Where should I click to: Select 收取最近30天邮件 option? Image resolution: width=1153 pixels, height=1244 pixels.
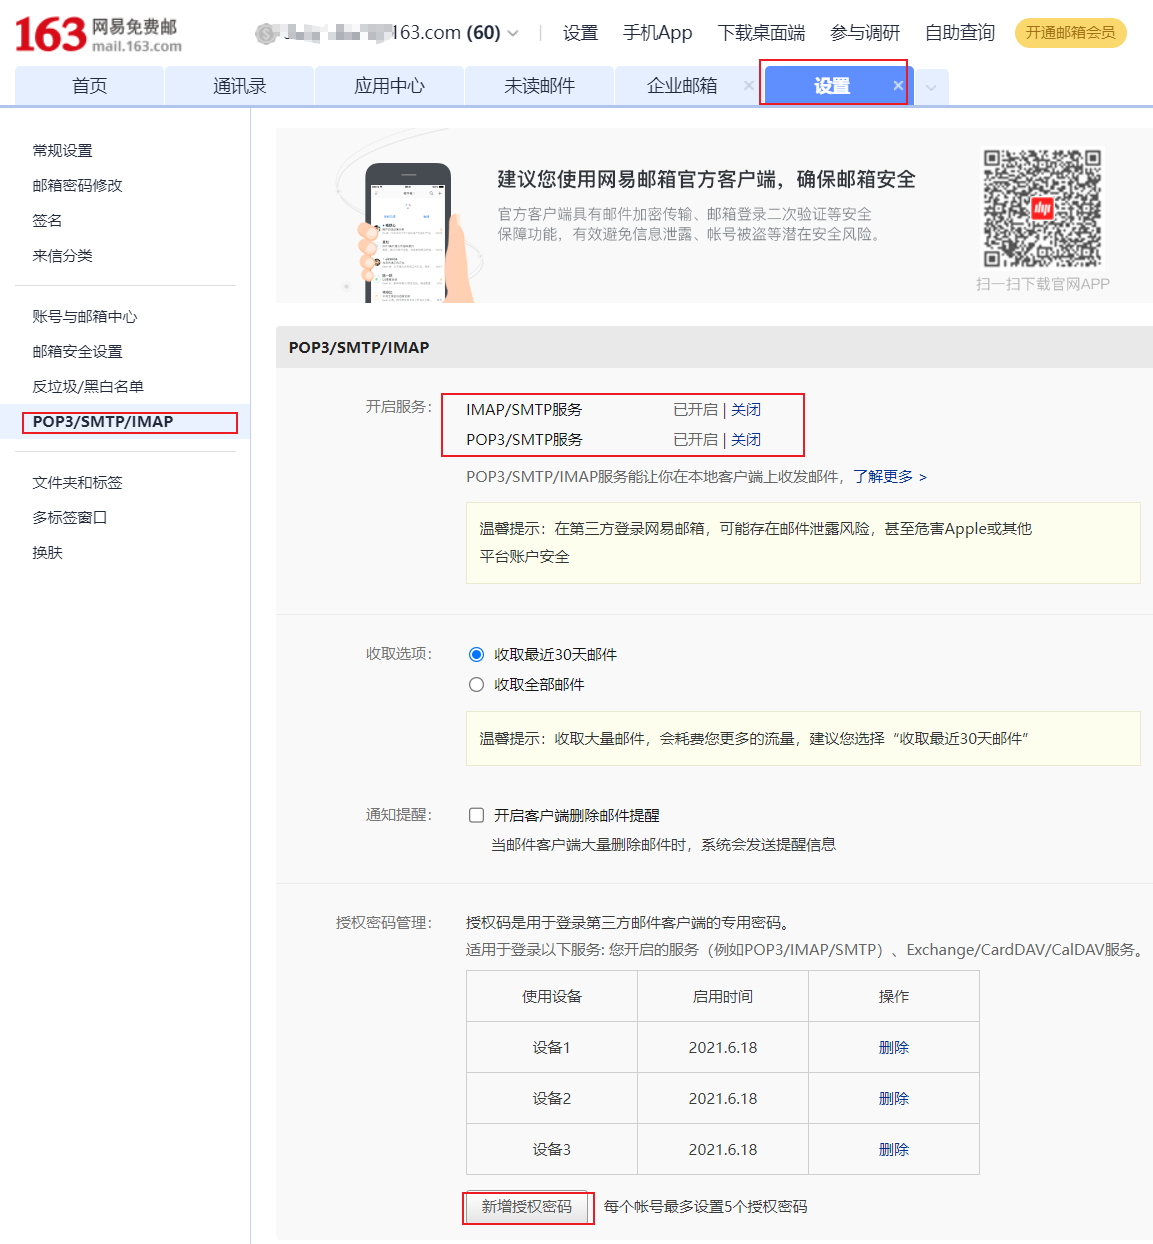click(x=476, y=654)
